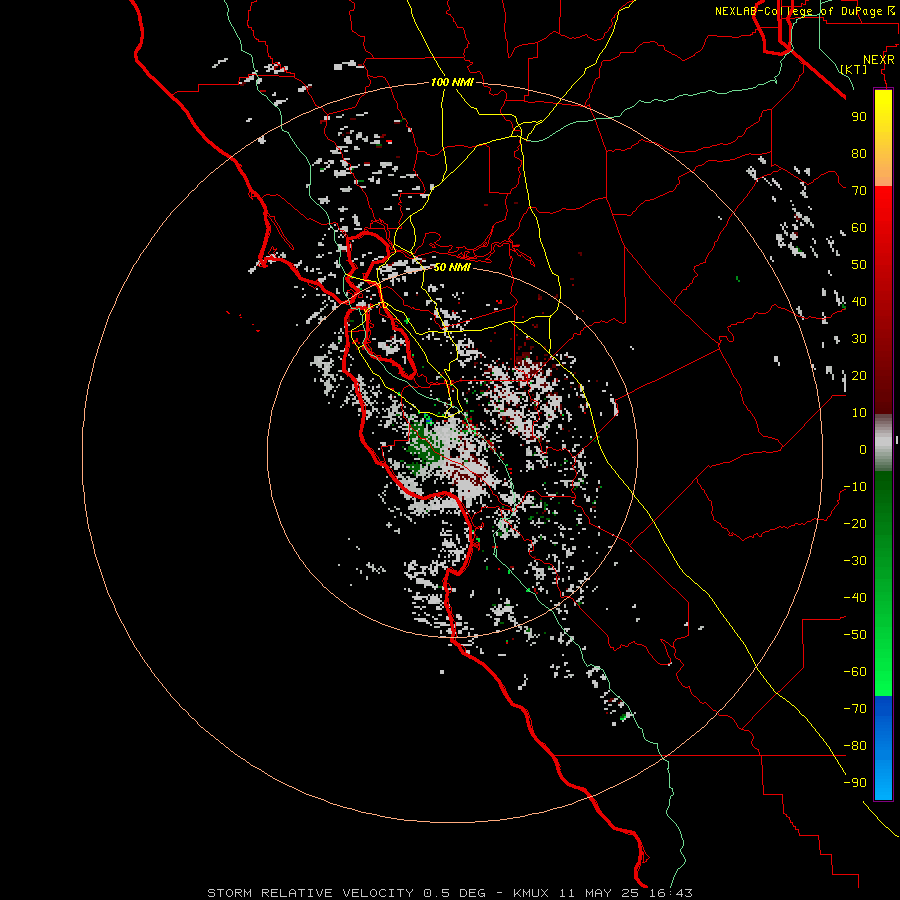
Task: Click the positive 90 velocity scale label
Action: point(859,117)
